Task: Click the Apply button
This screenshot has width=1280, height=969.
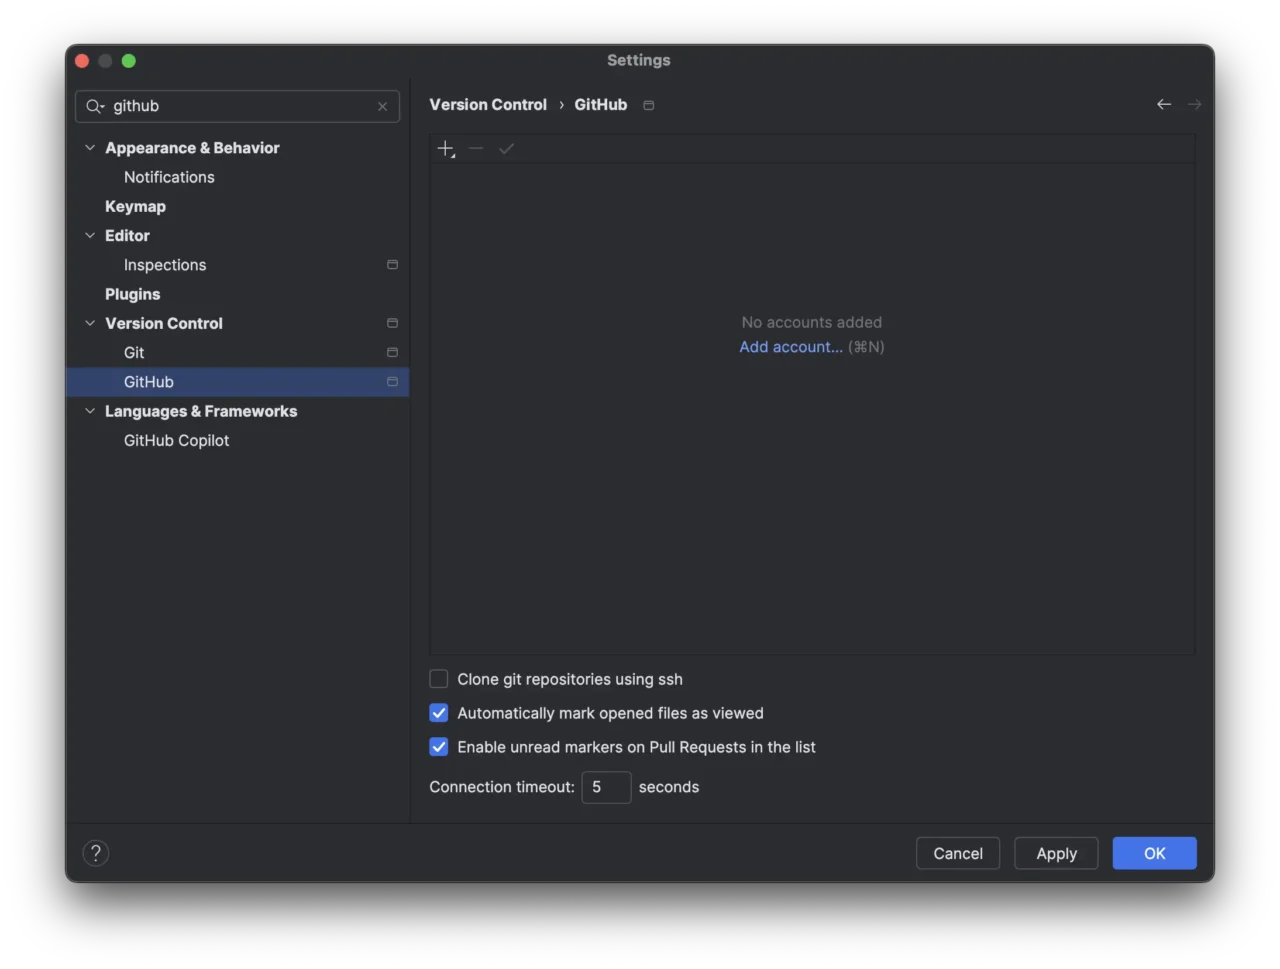Action: pyautogui.click(x=1056, y=853)
